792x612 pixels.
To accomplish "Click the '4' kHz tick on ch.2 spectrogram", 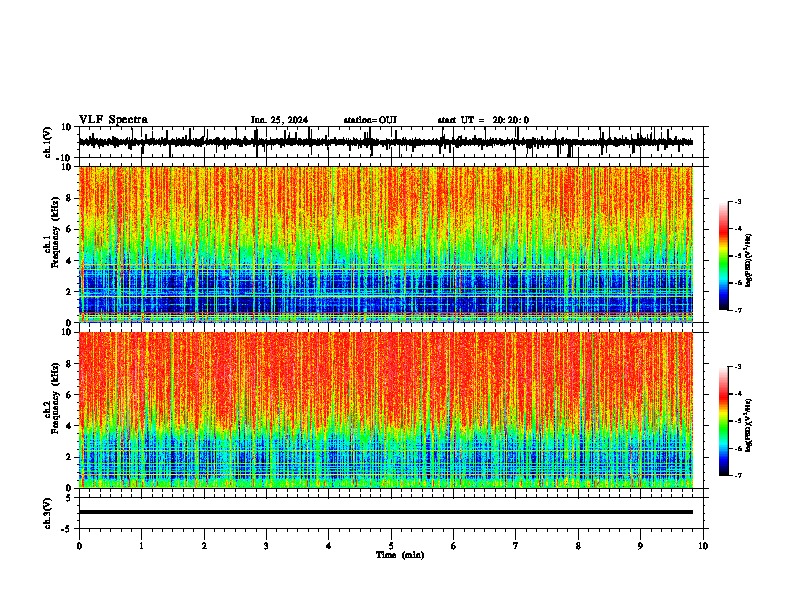I will 70,426.
